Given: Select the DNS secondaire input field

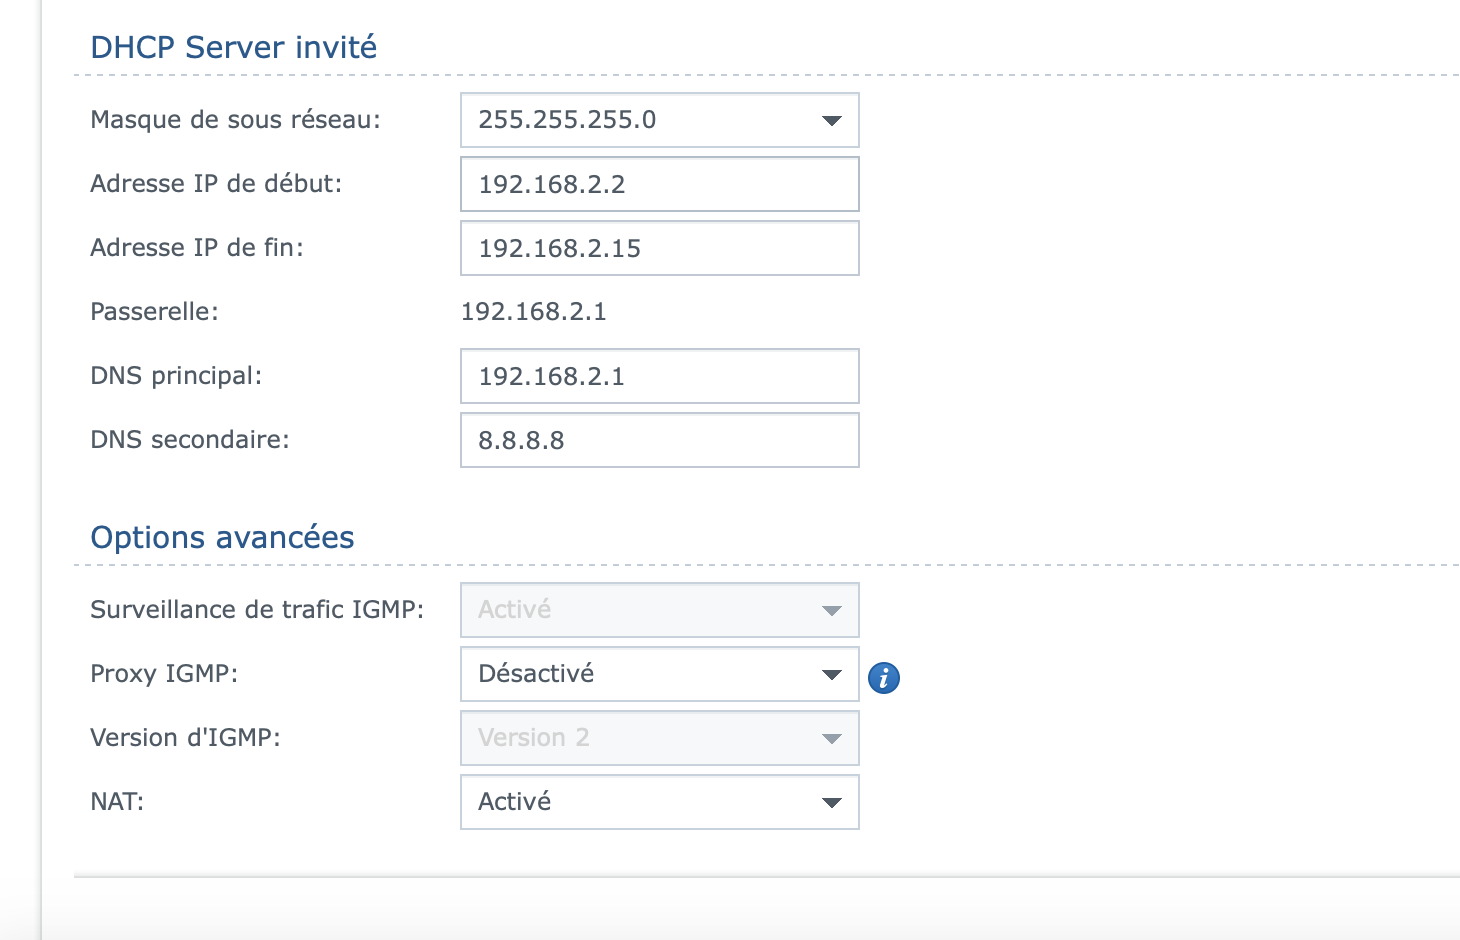Looking at the screenshot, I should tap(659, 440).
